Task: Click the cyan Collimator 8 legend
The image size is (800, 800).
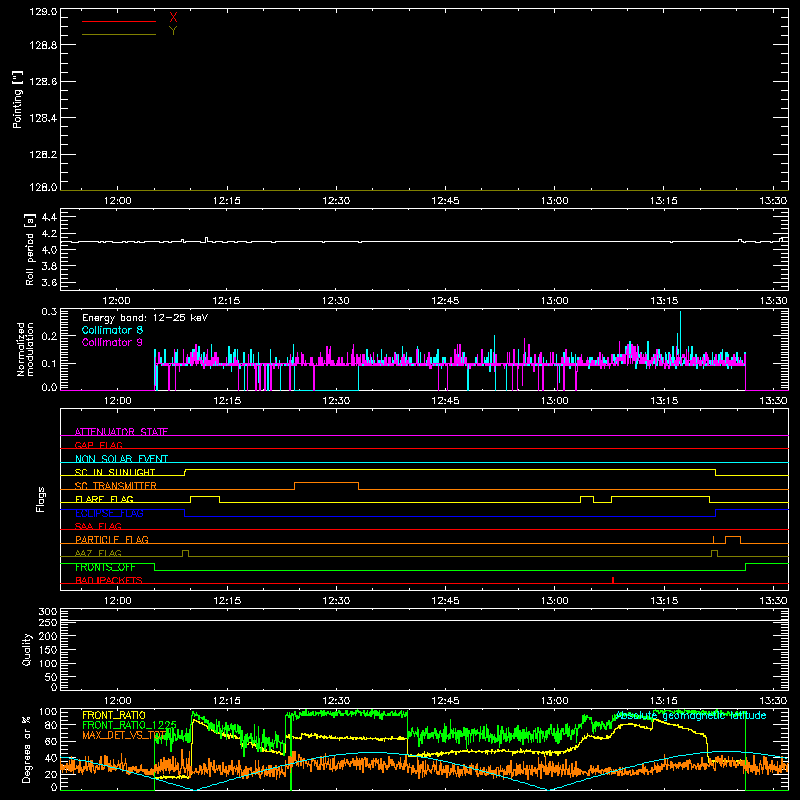Action: tap(112, 330)
